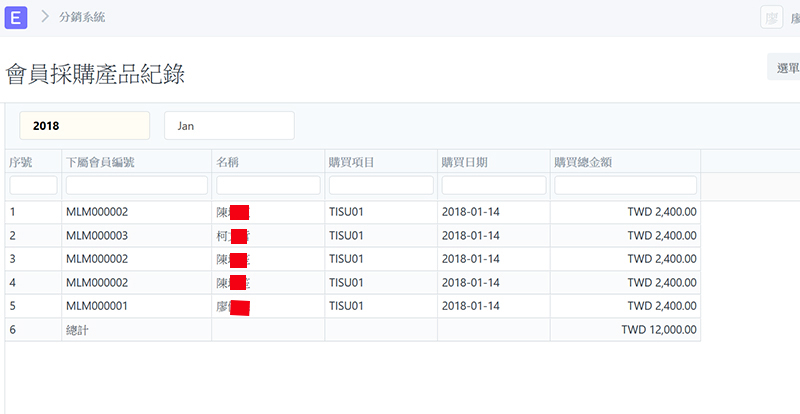Click the 名稱 column filter input
Image resolution: width=800 pixels, height=414 pixels.
click(268, 185)
